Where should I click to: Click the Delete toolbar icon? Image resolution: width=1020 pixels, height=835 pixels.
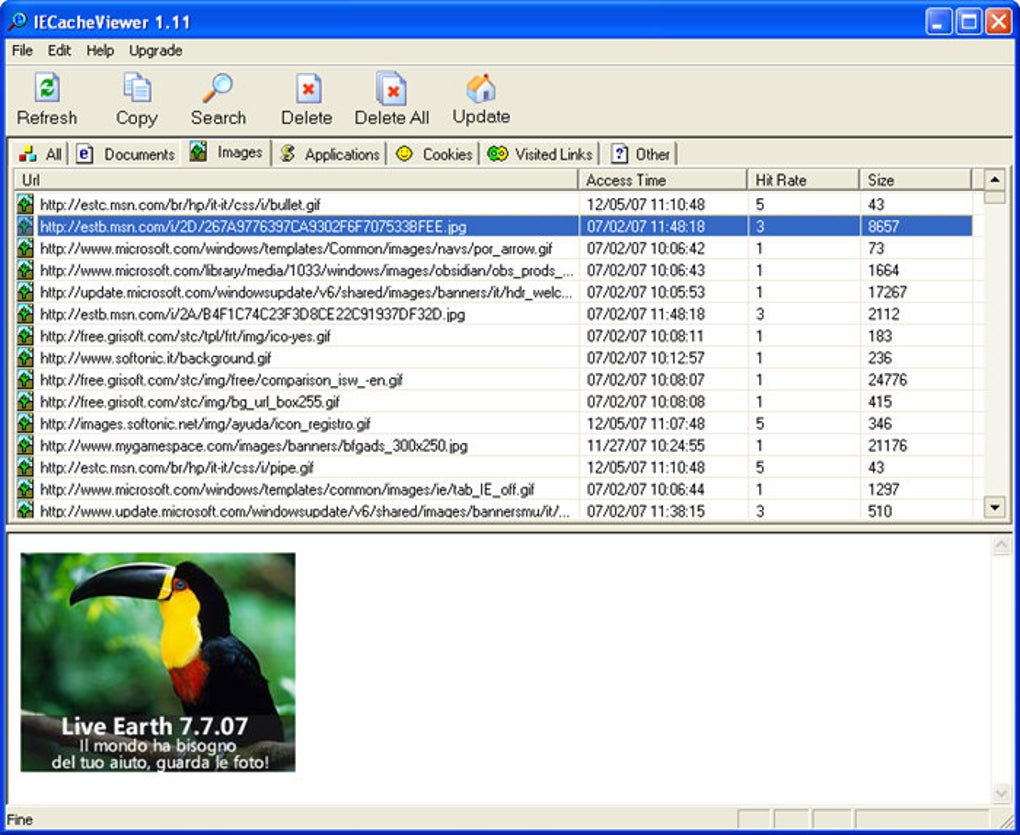(x=305, y=95)
